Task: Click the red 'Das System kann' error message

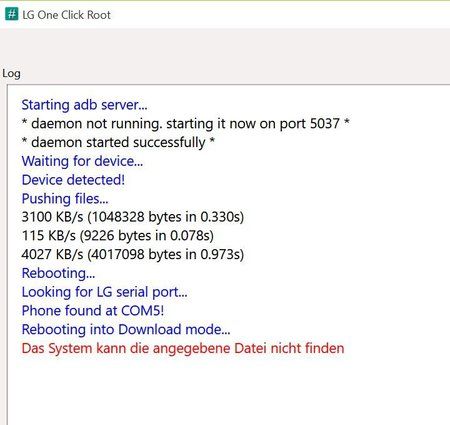Action: [183, 348]
